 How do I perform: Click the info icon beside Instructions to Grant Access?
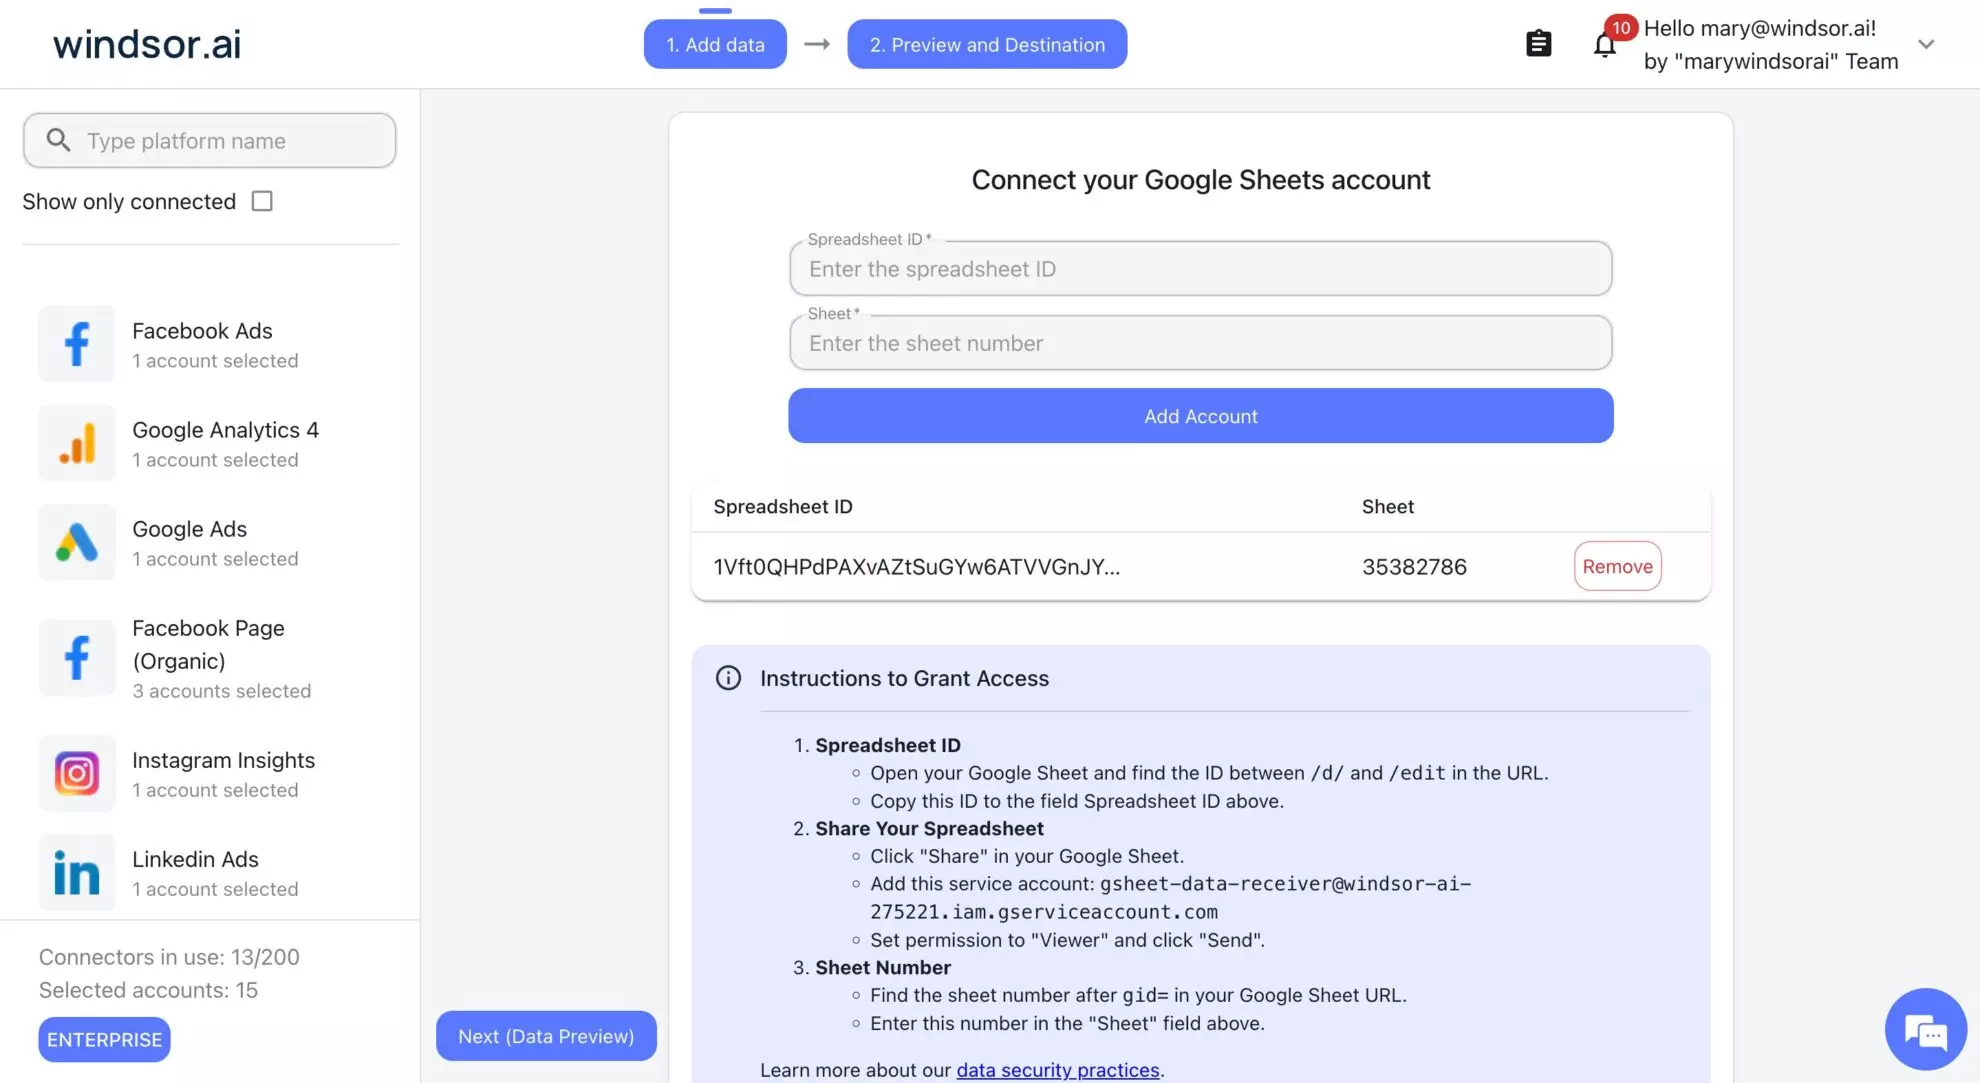[728, 678]
